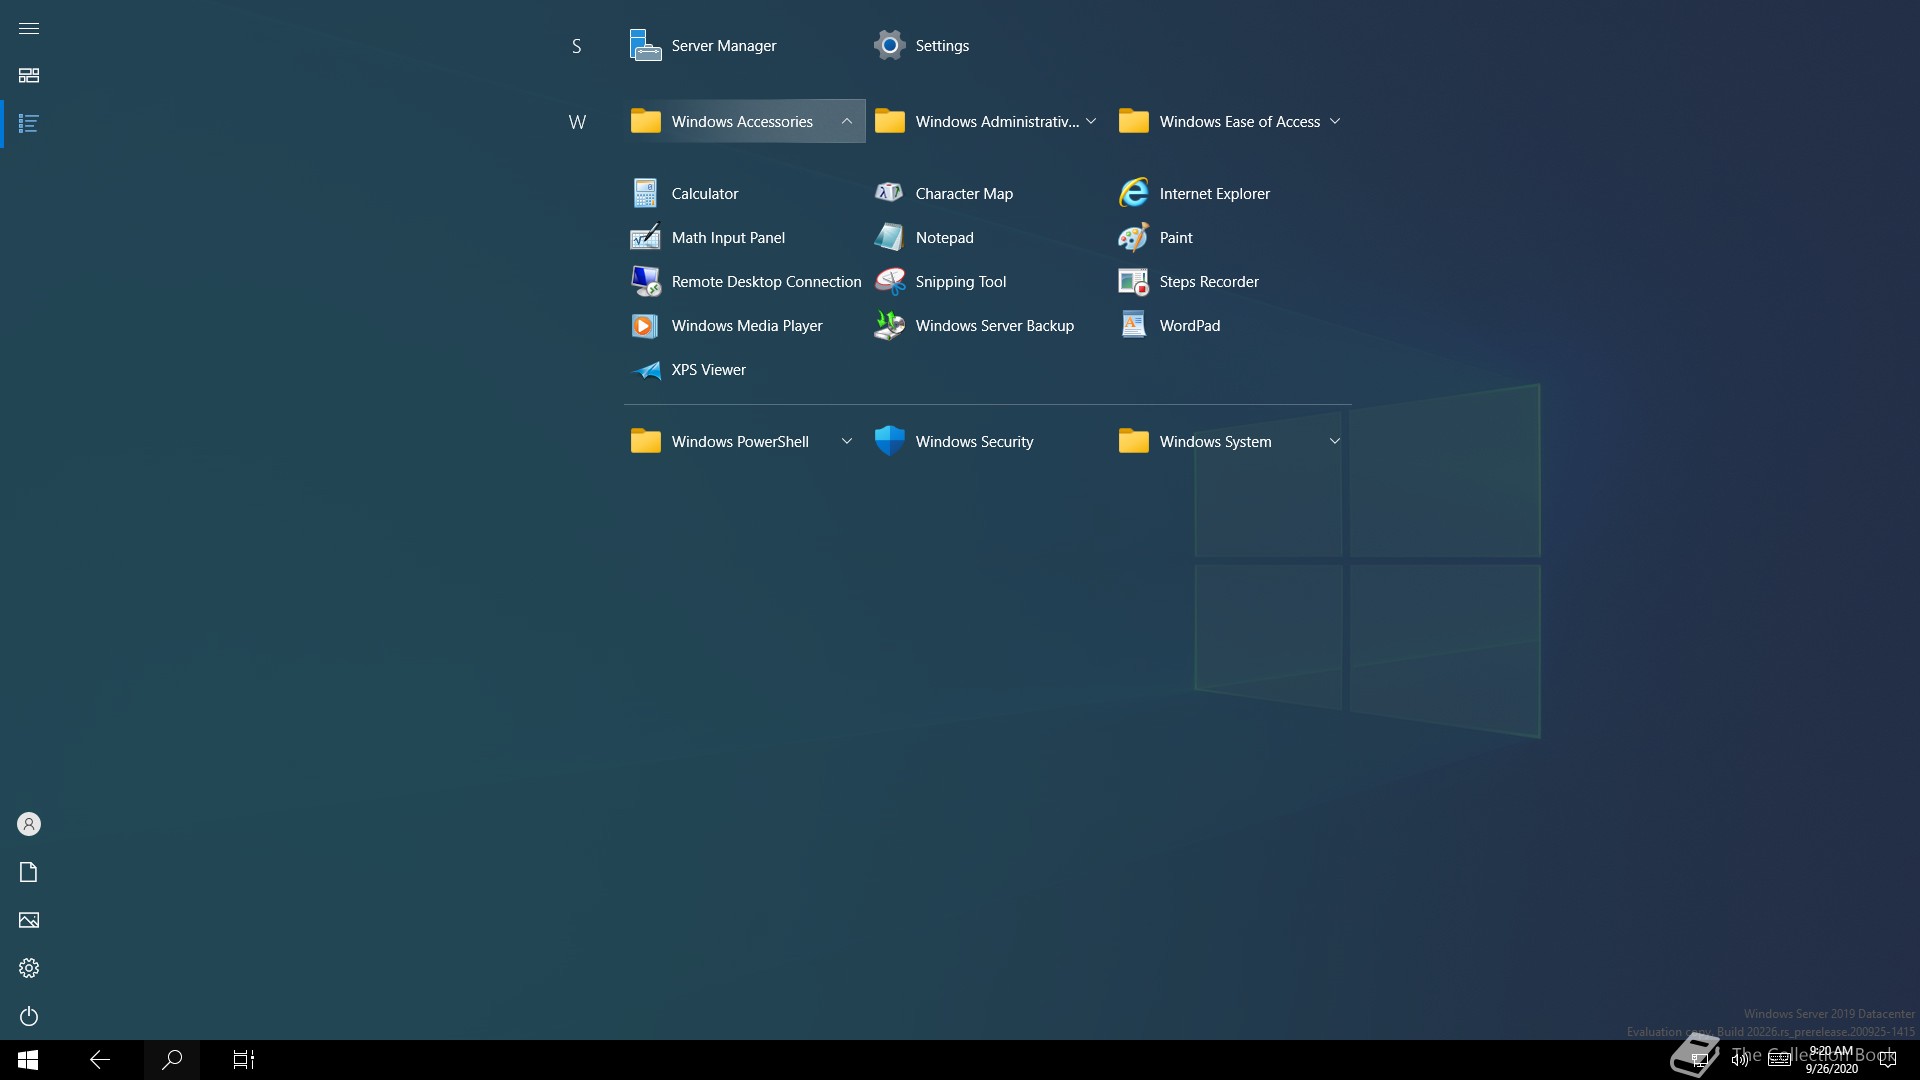Expand the Windows Administrative Tools folder
This screenshot has width=1920, height=1080.
(x=988, y=121)
